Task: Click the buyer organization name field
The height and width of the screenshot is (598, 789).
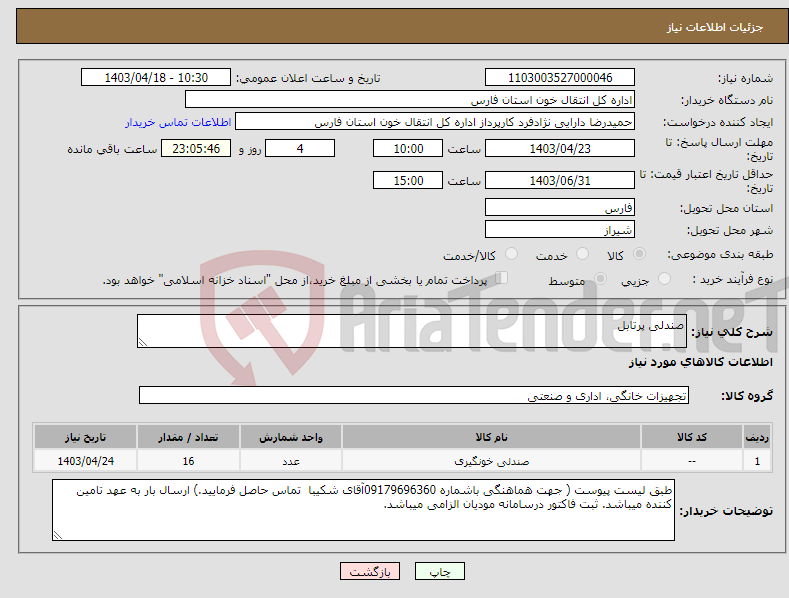Action: click(x=410, y=100)
